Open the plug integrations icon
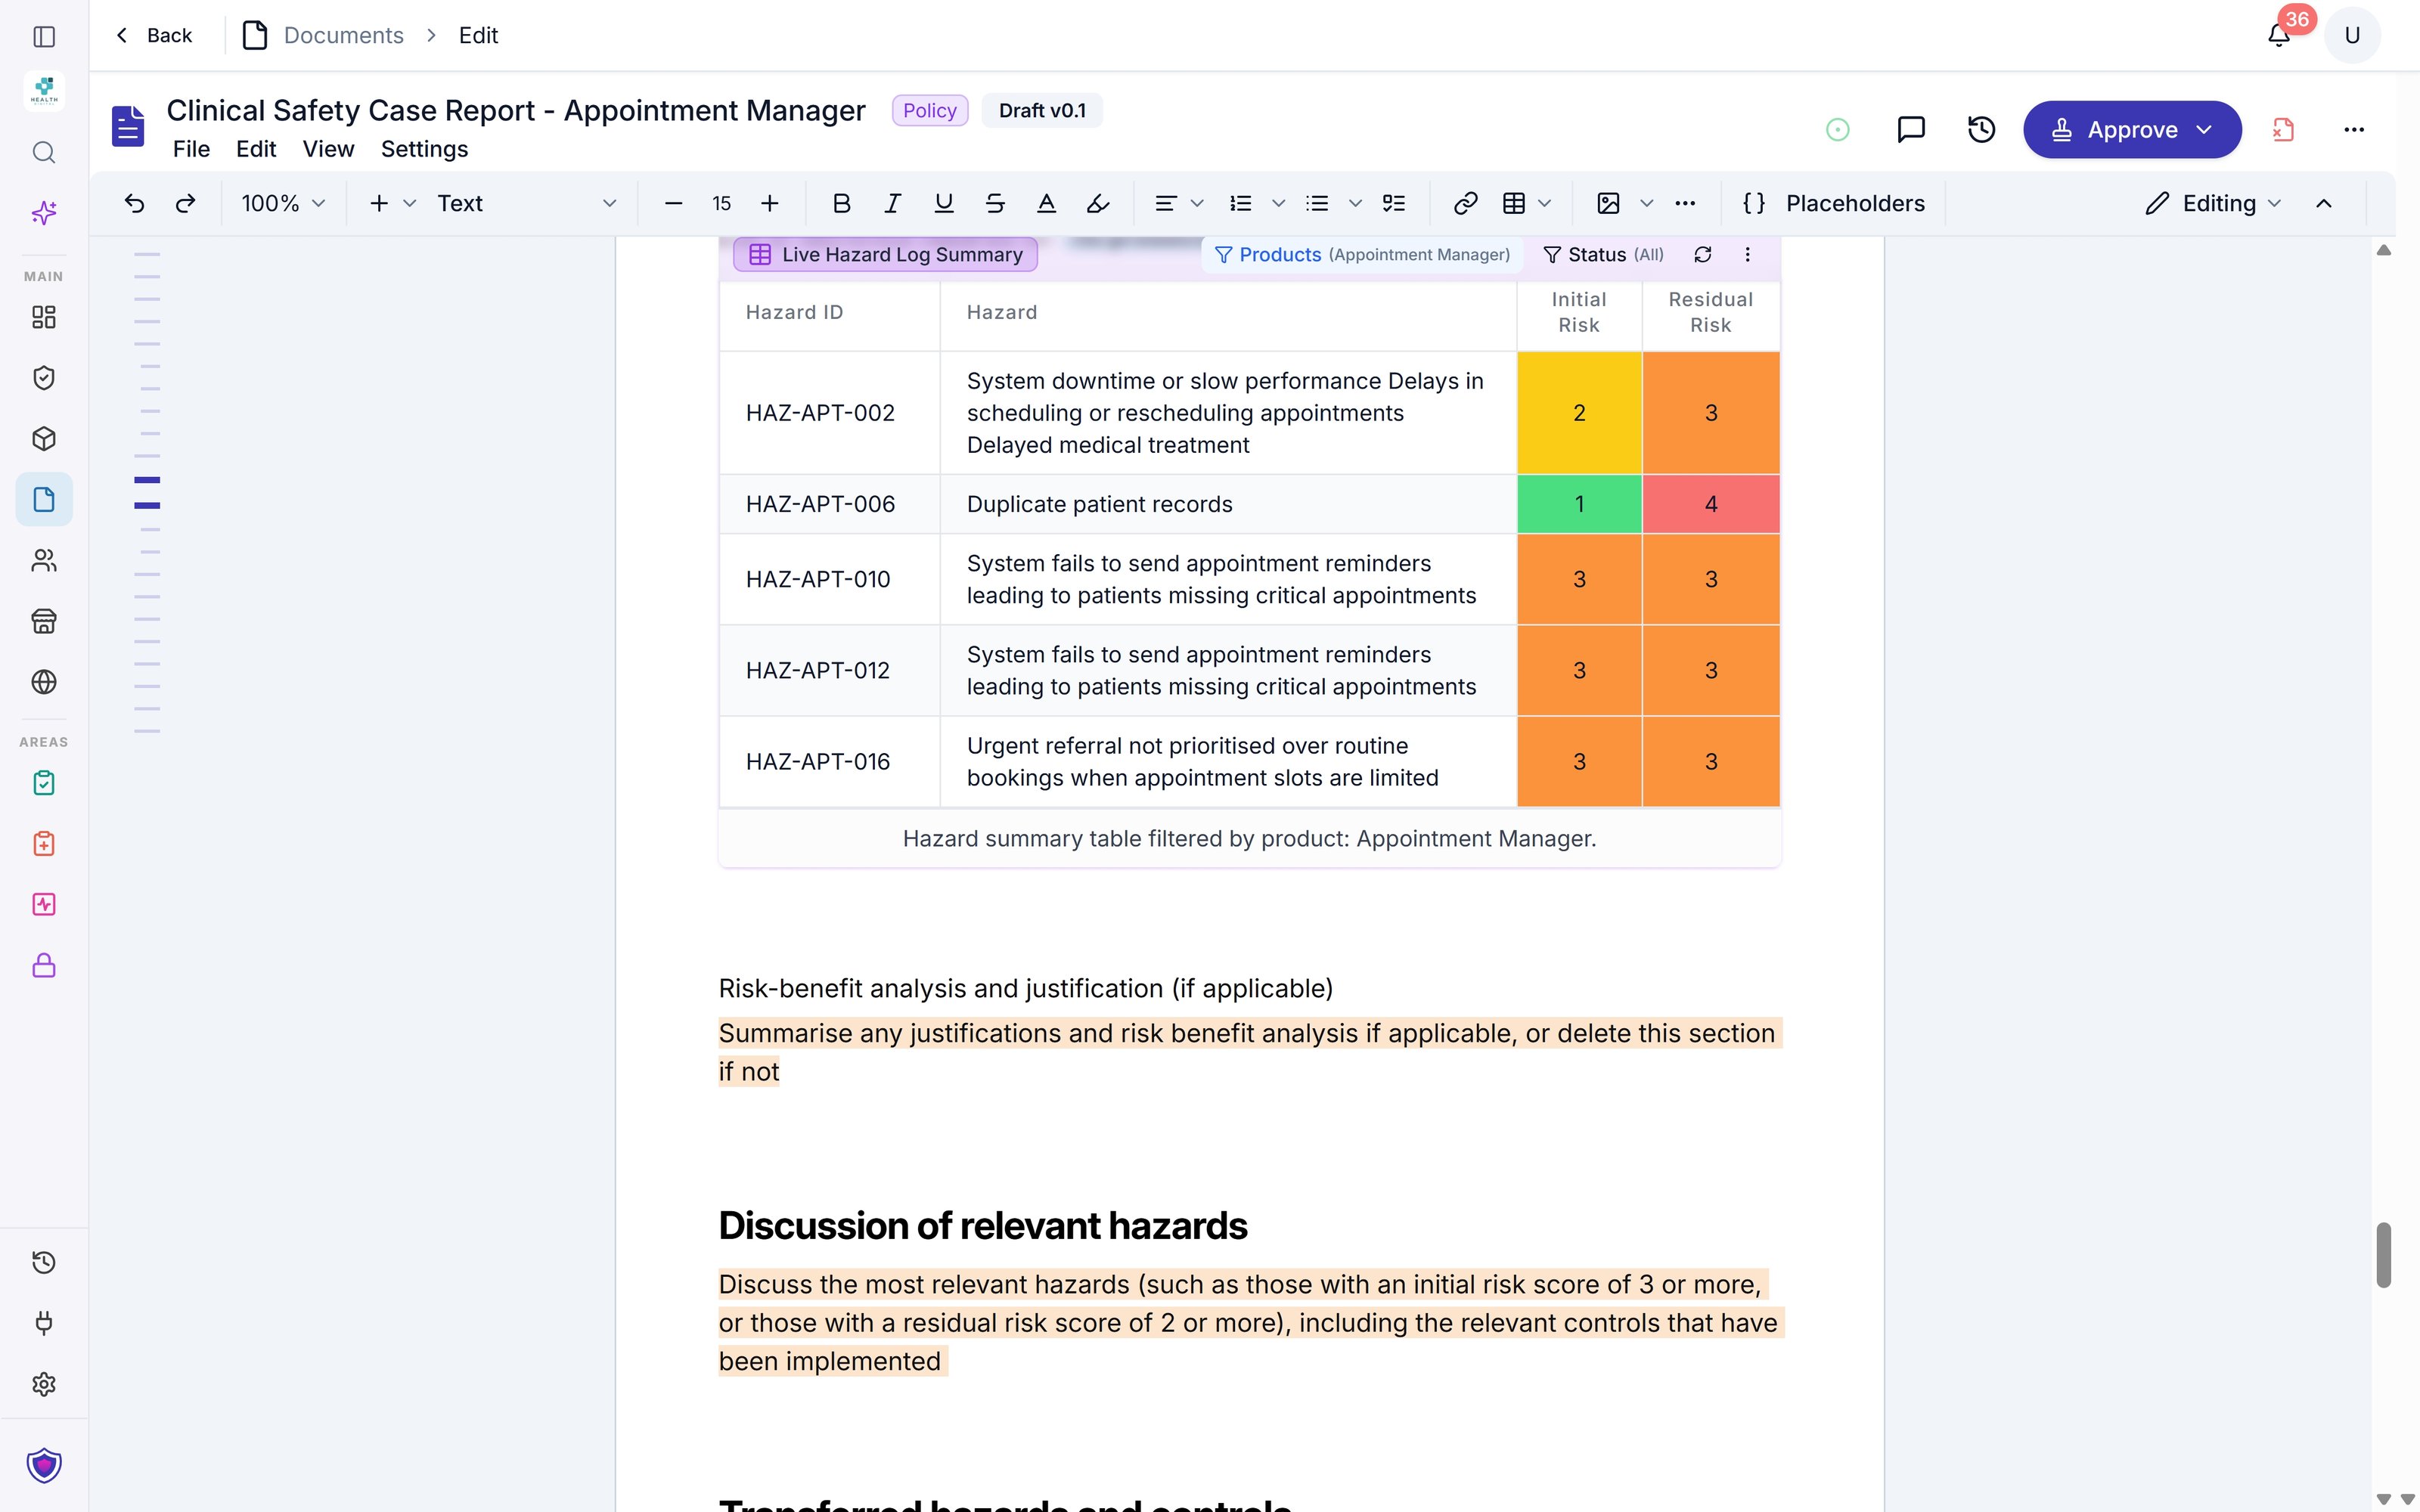 point(44,1323)
